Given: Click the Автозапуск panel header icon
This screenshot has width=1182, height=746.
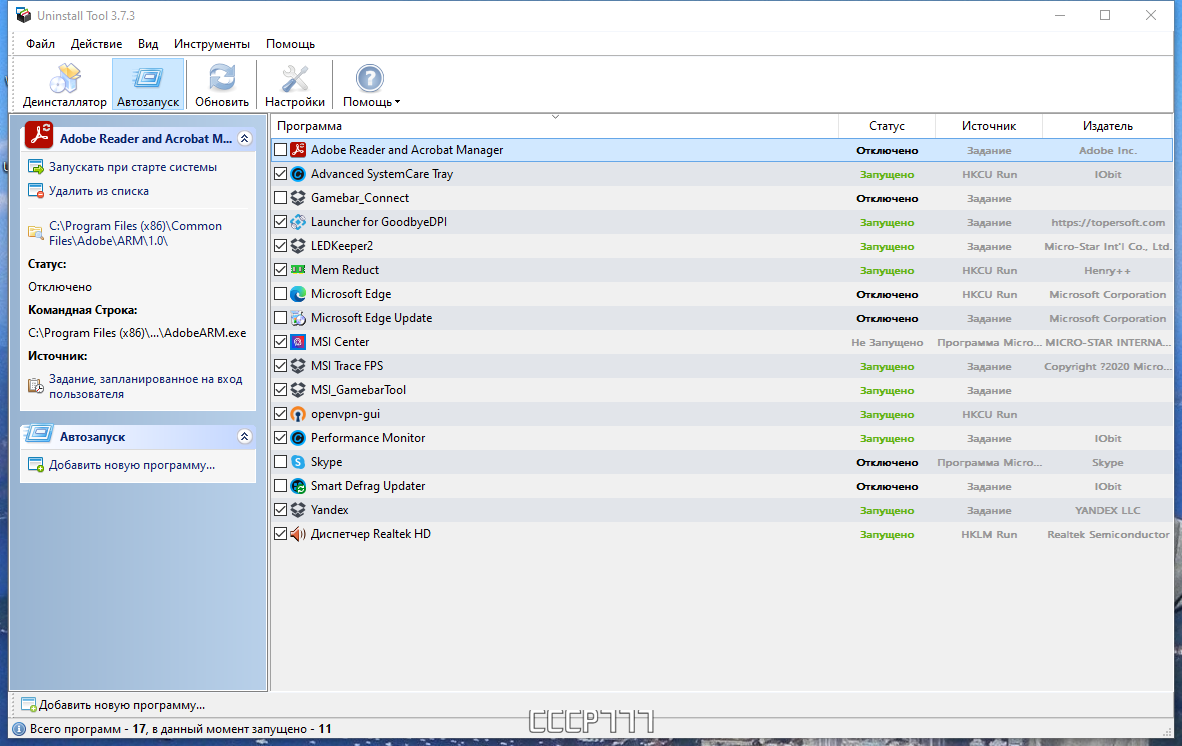Looking at the screenshot, I should pos(38,435).
